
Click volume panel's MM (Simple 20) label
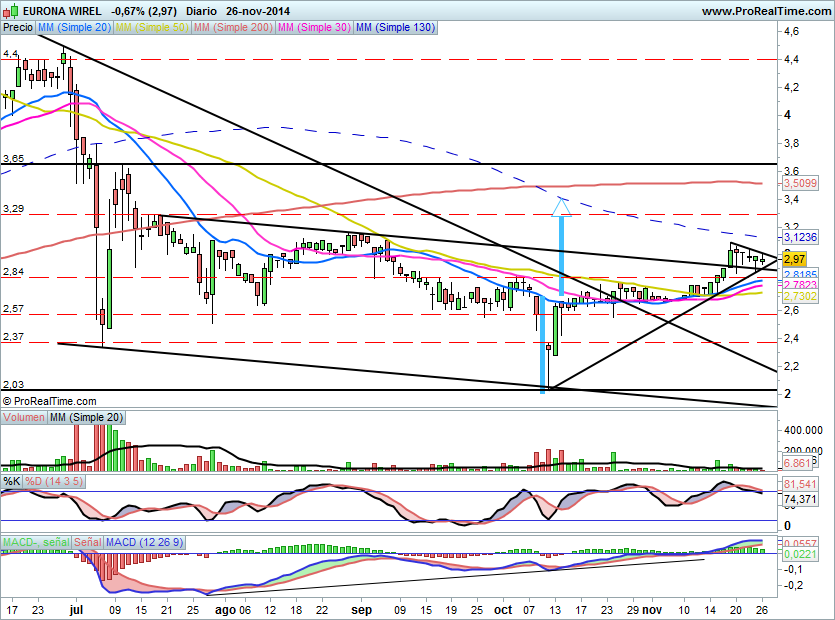86,416
